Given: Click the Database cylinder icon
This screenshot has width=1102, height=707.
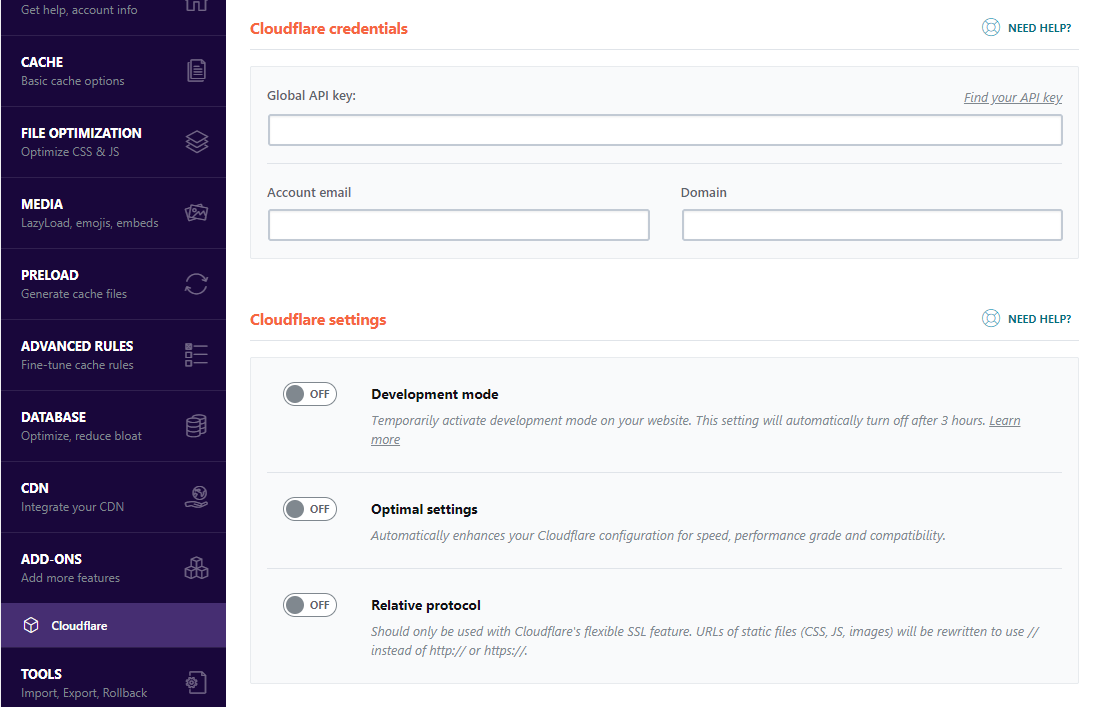Looking at the screenshot, I should (197, 426).
